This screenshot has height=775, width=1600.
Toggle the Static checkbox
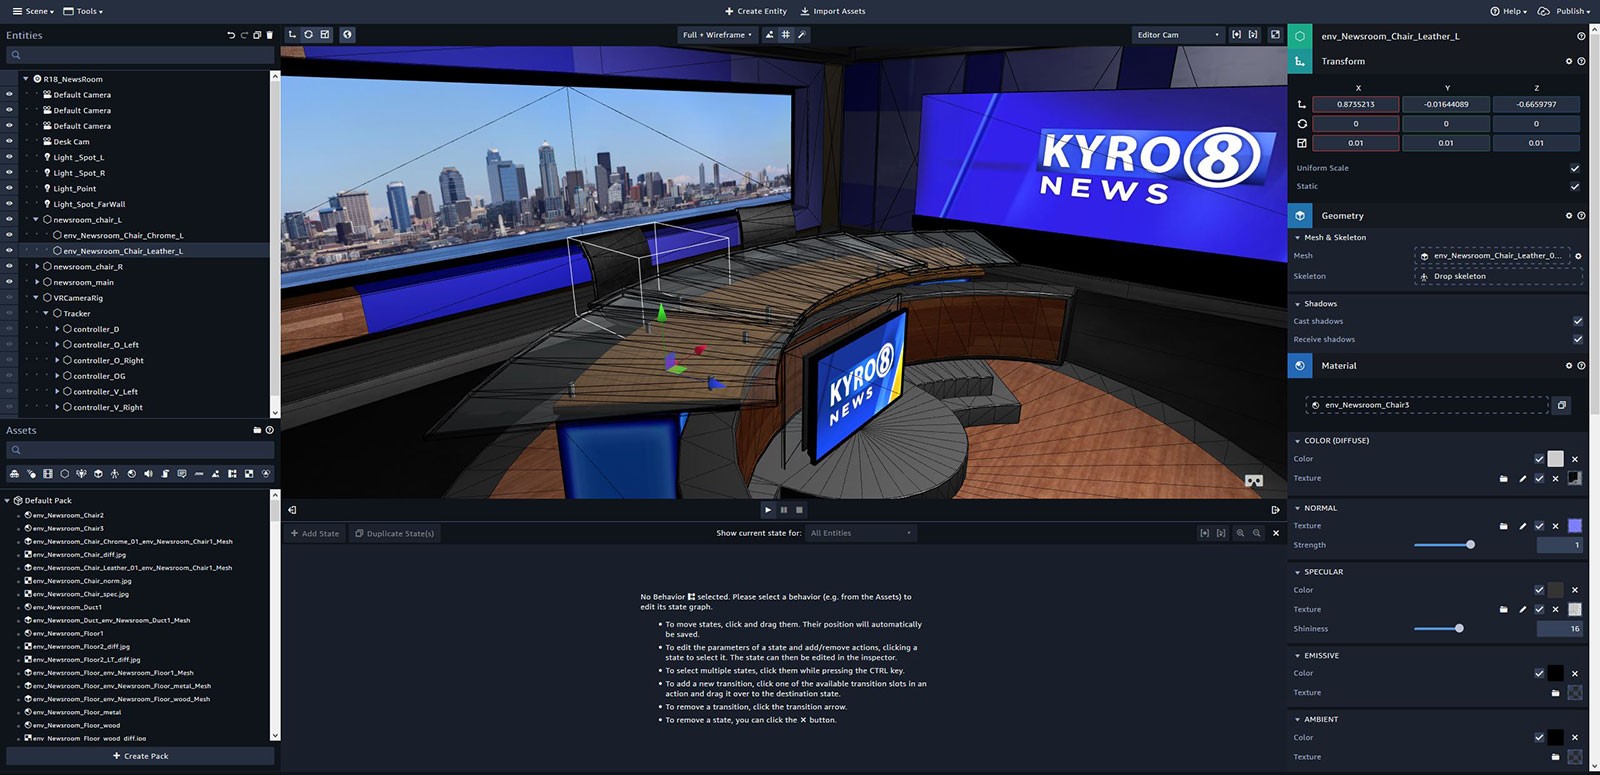[1575, 186]
